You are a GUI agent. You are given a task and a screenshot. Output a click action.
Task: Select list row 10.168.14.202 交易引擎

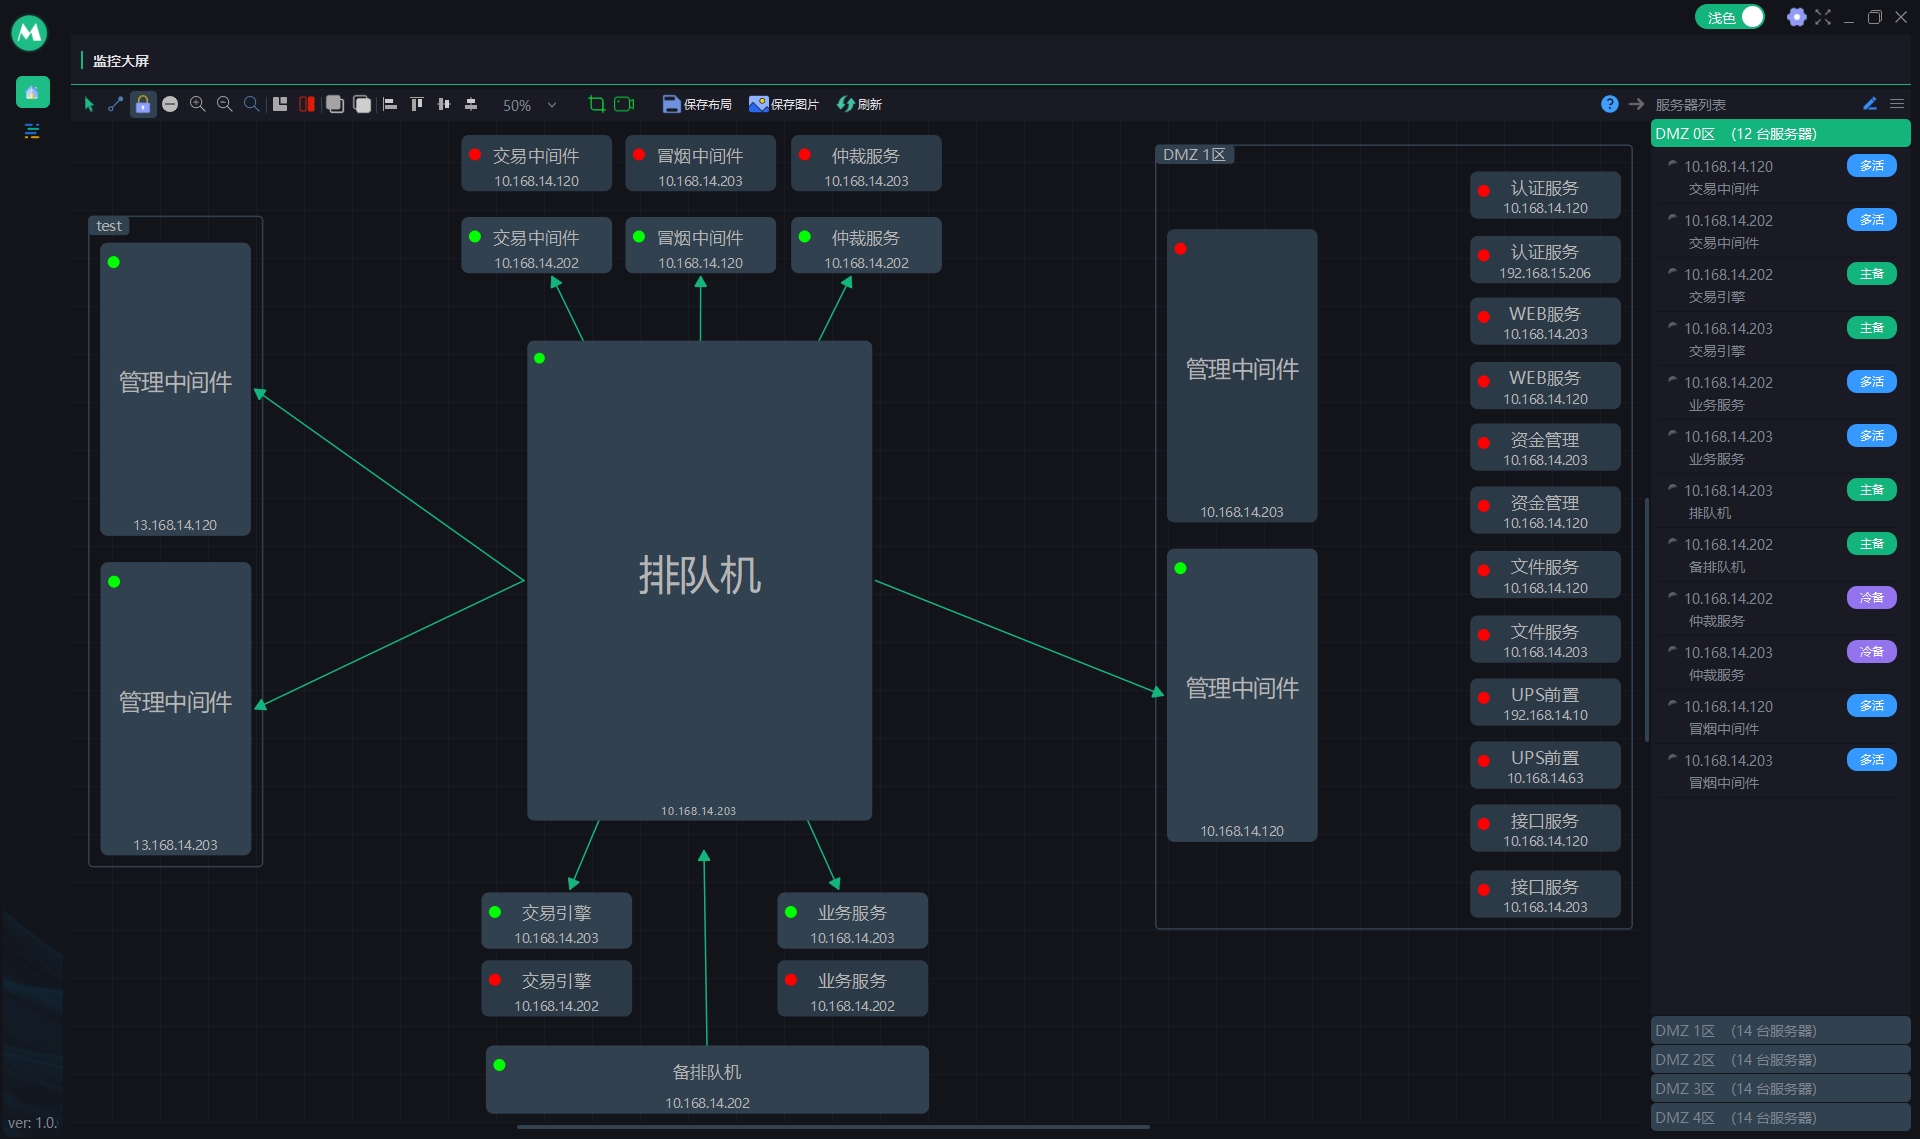1780,285
